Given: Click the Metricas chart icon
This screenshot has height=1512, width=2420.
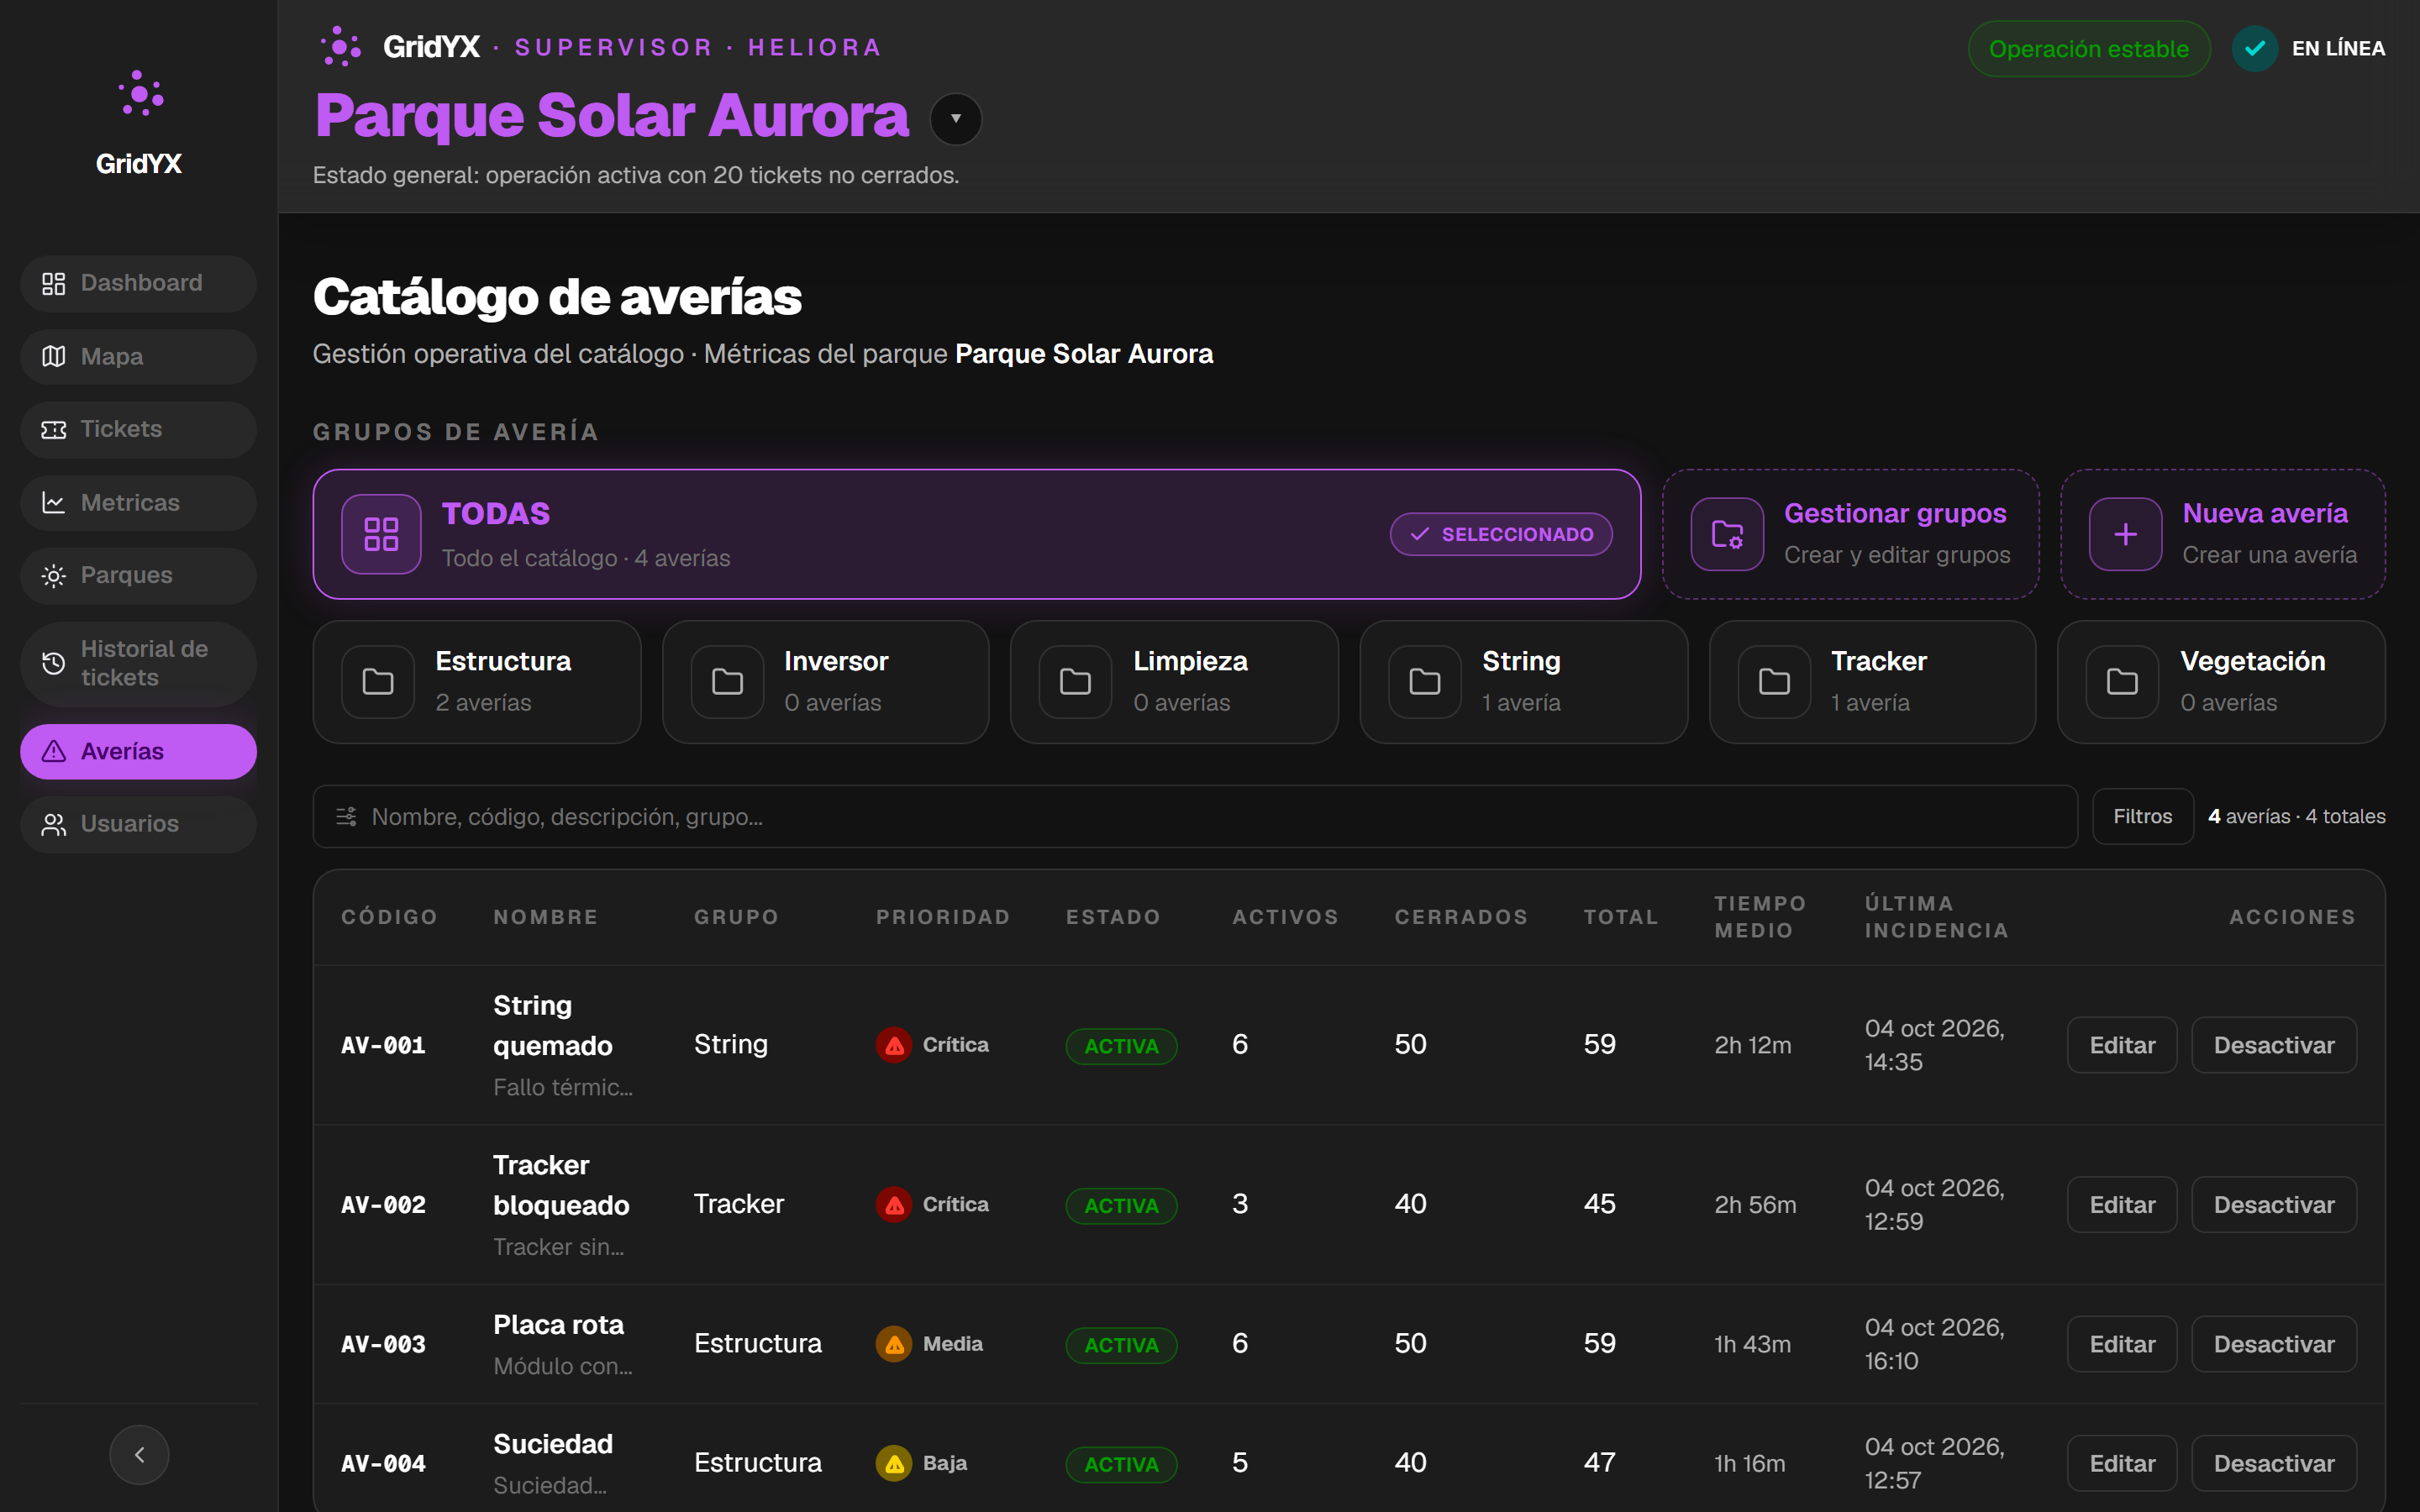Looking at the screenshot, I should tap(53, 503).
